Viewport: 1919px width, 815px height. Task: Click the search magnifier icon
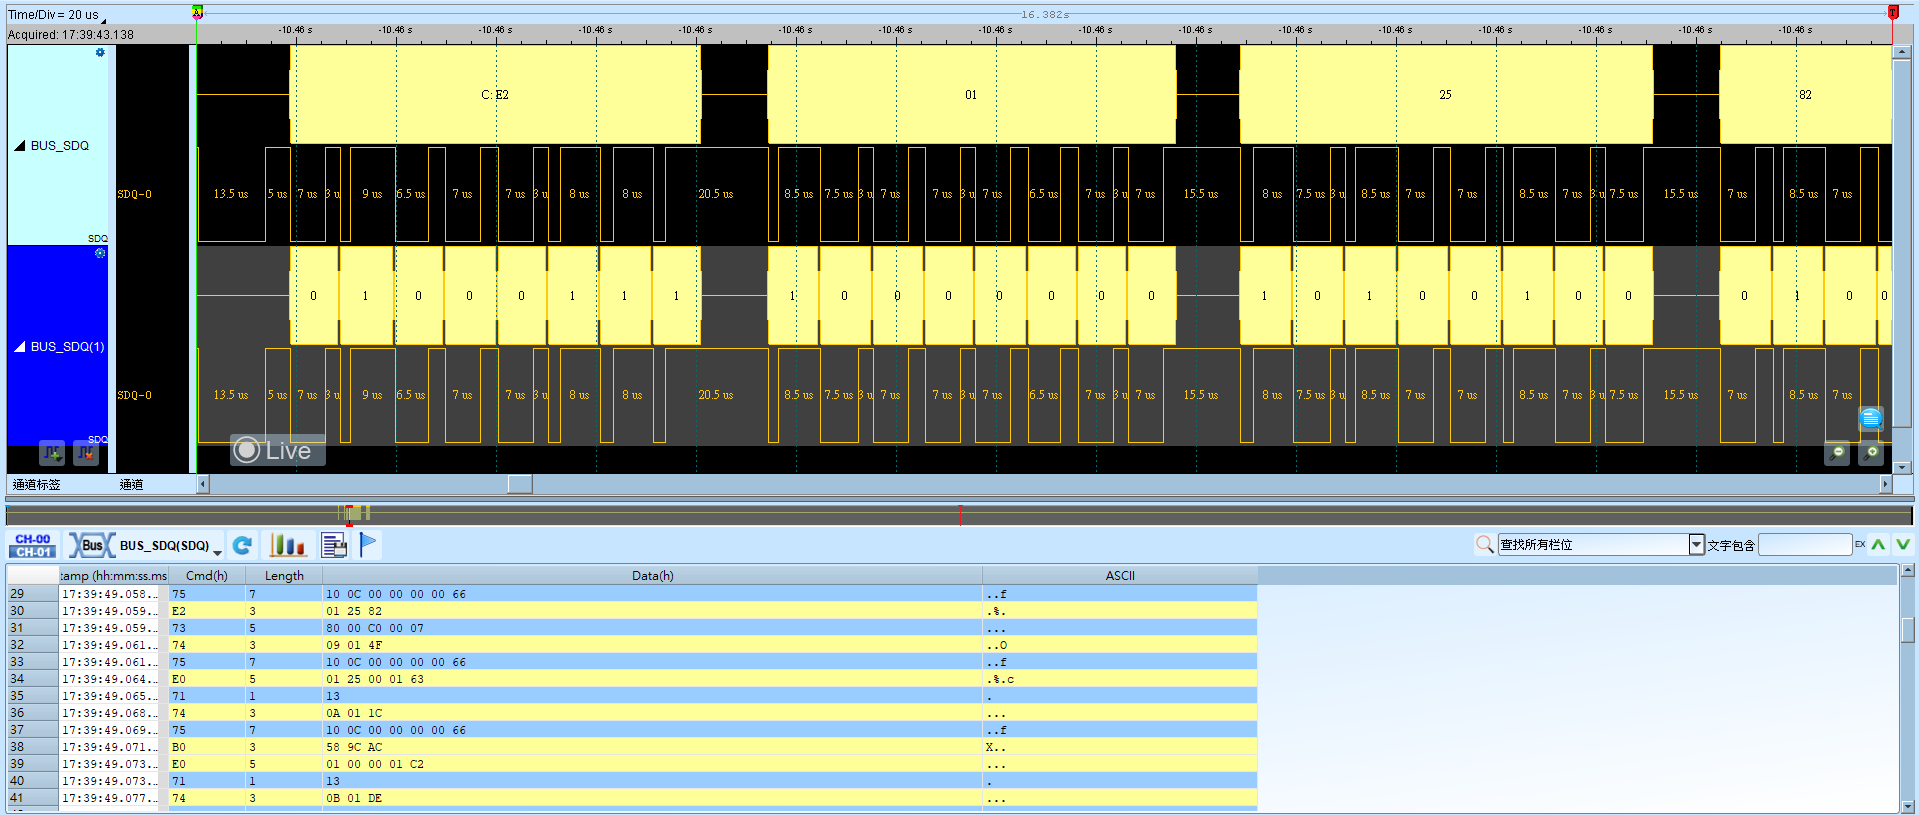tap(1484, 544)
